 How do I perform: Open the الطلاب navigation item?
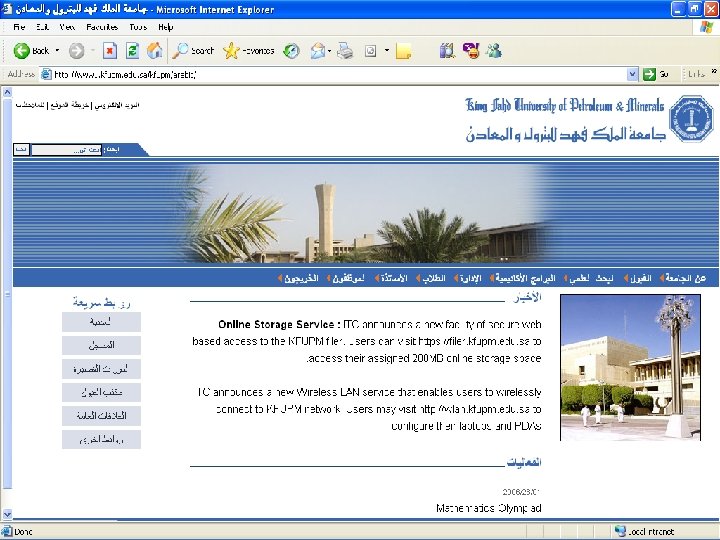pos(433,278)
